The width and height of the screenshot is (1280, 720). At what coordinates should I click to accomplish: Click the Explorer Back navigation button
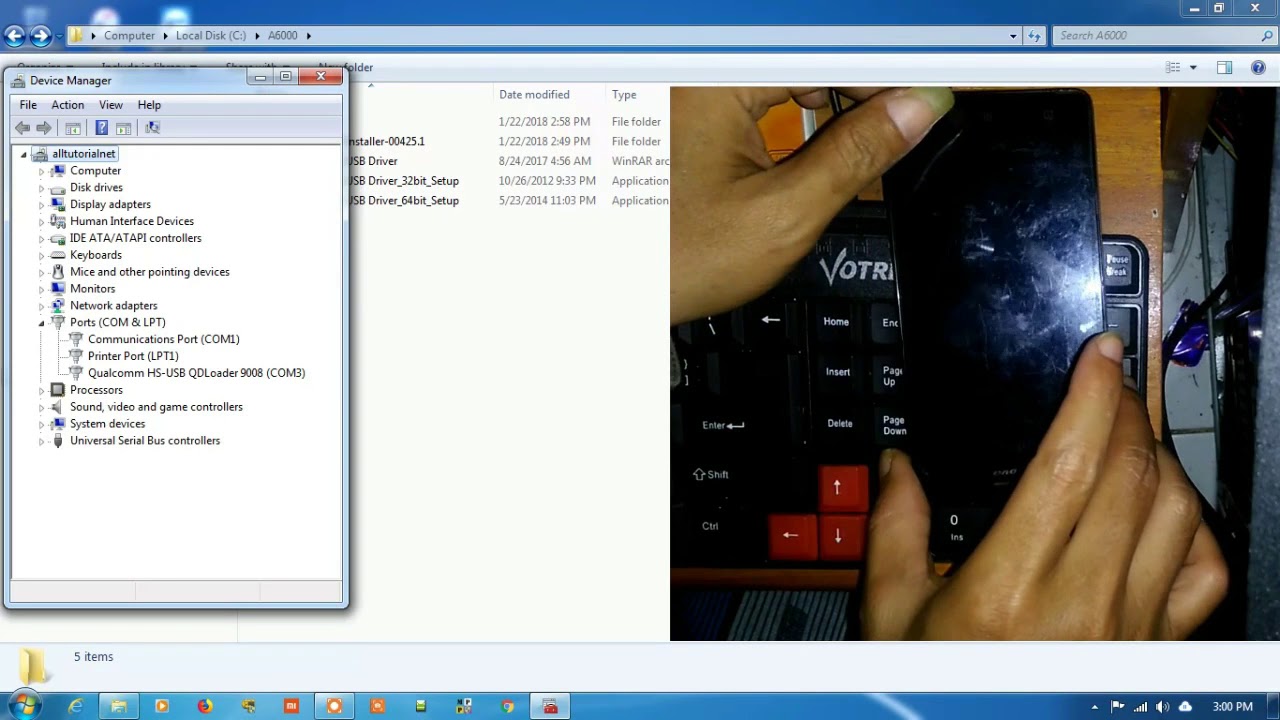click(x=14, y=36)
